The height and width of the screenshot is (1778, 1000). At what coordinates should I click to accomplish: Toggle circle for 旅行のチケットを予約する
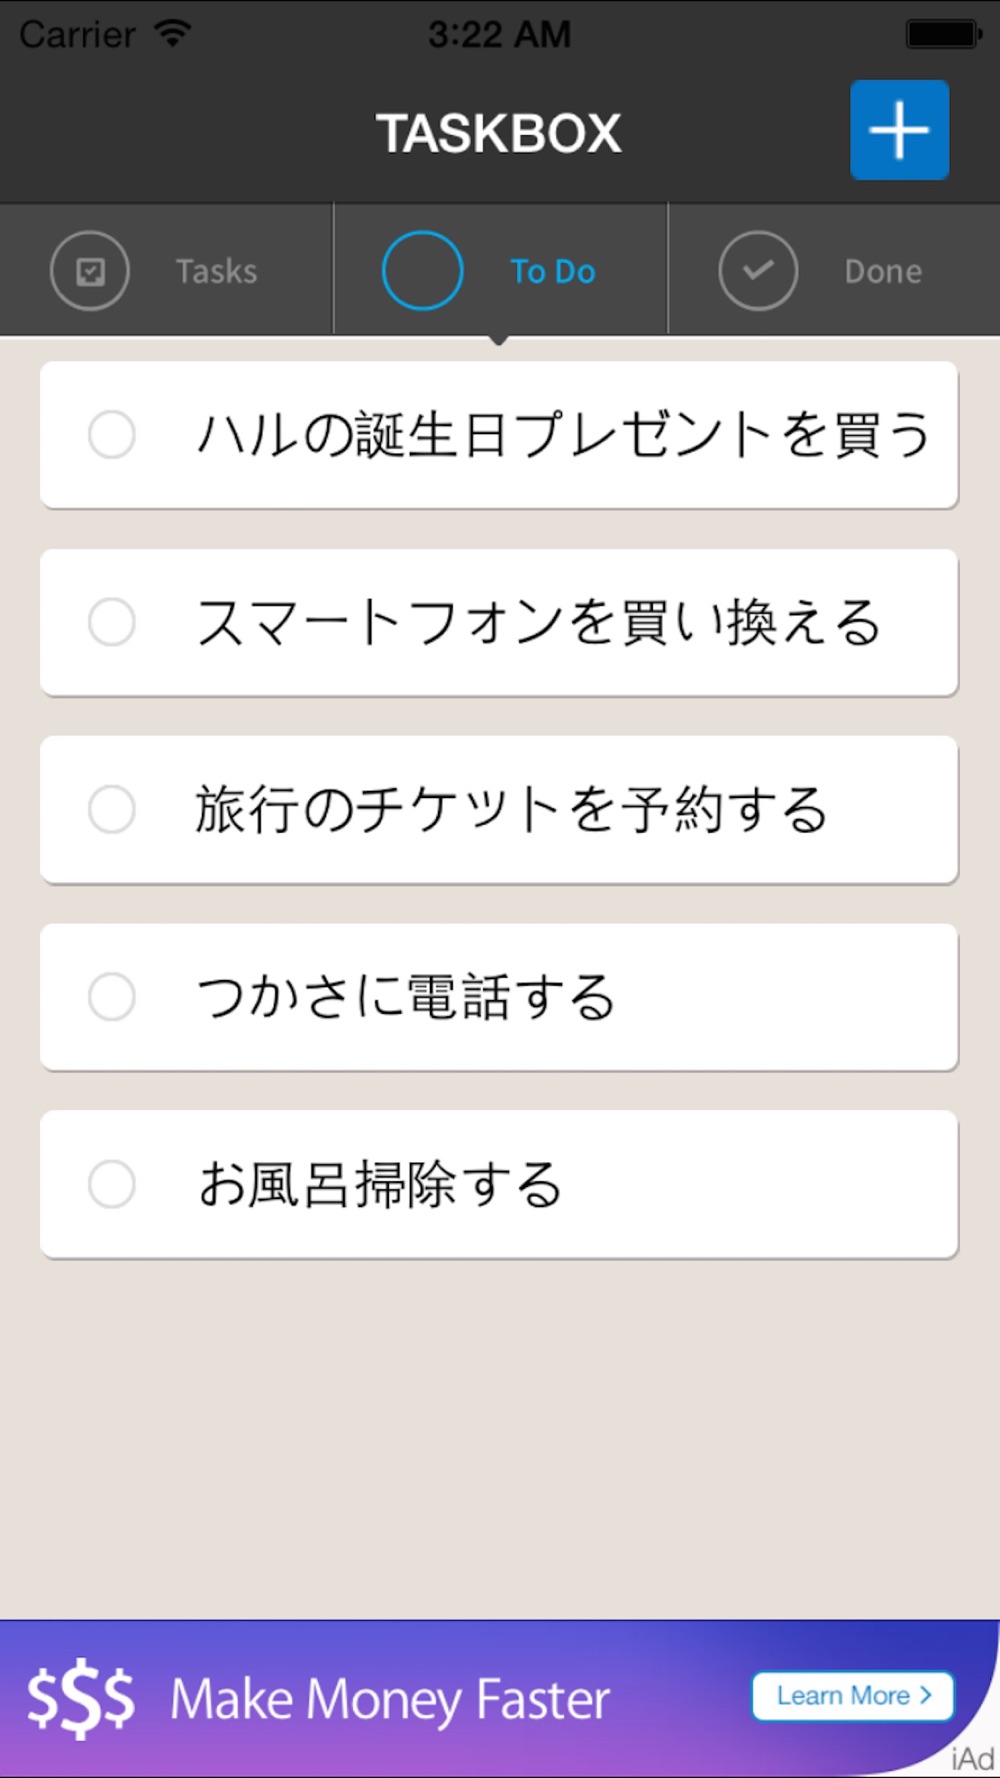coord(112,809)
